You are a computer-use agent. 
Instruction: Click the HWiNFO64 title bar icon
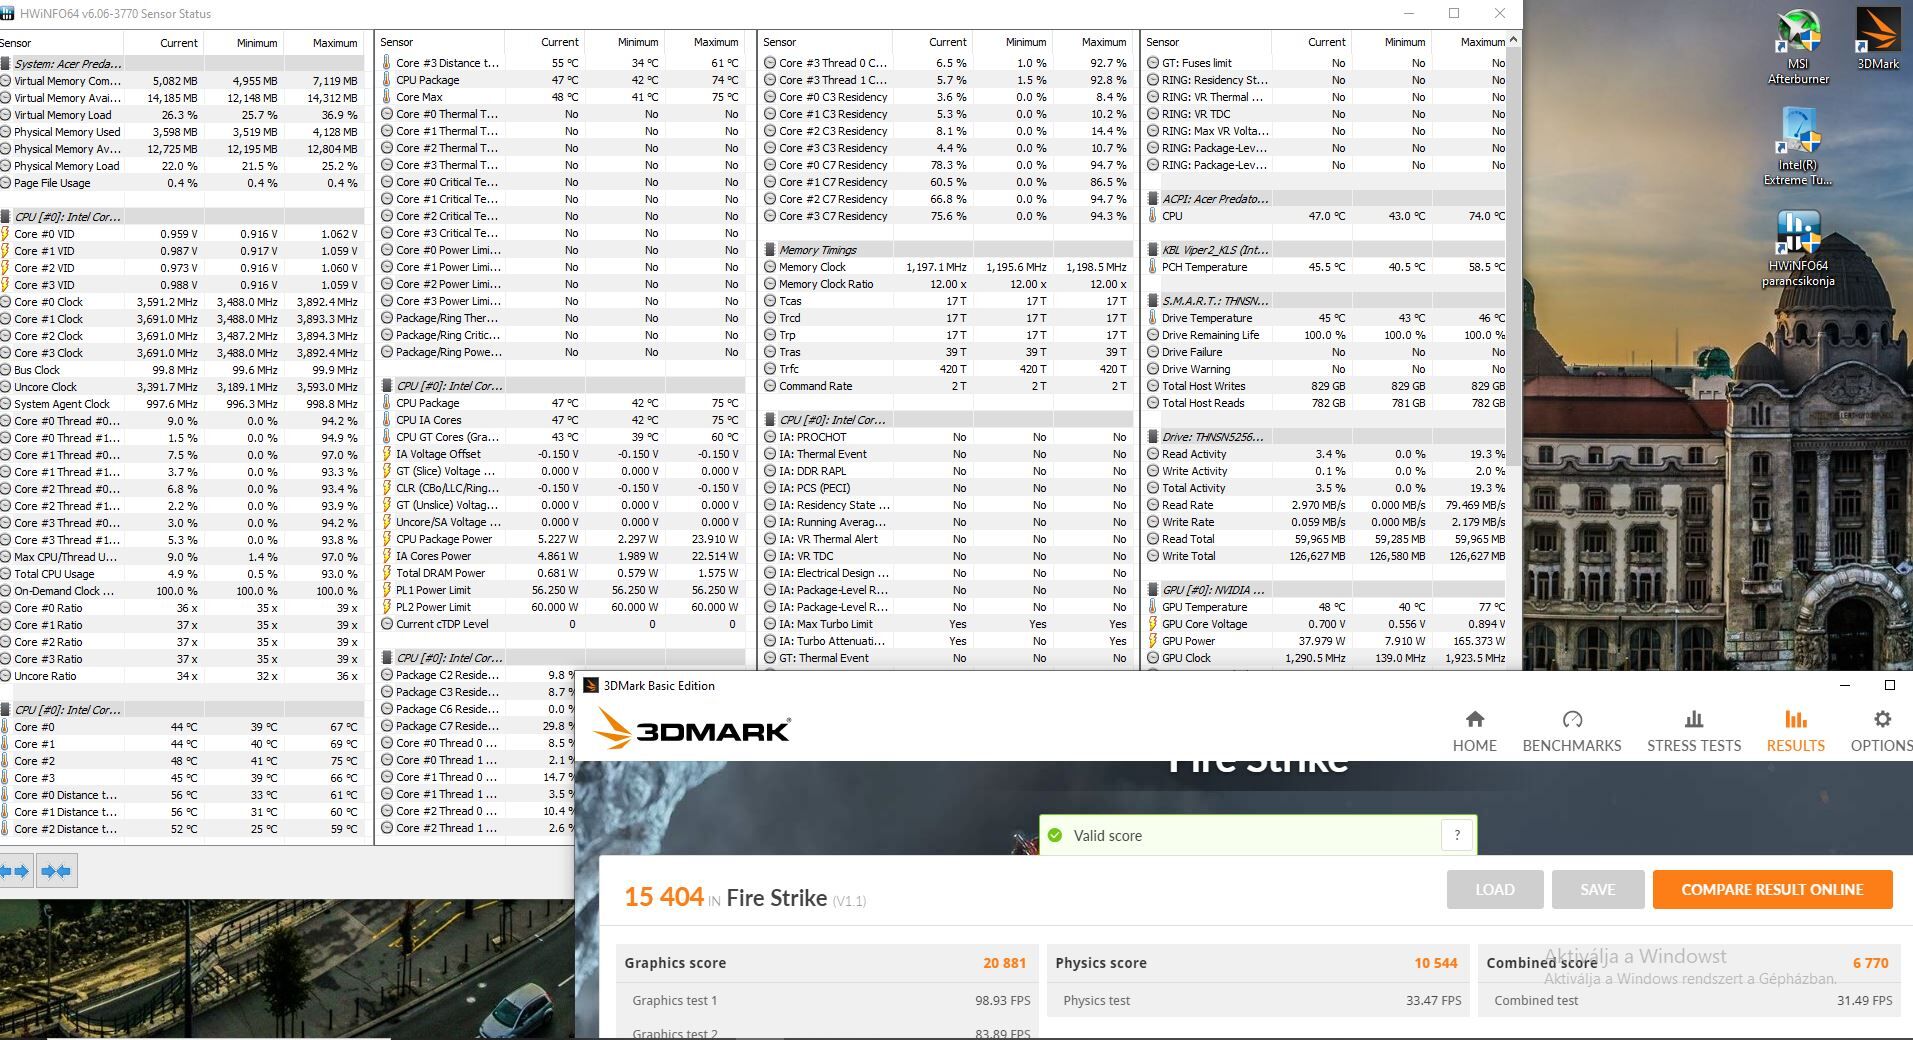(8, 14)
